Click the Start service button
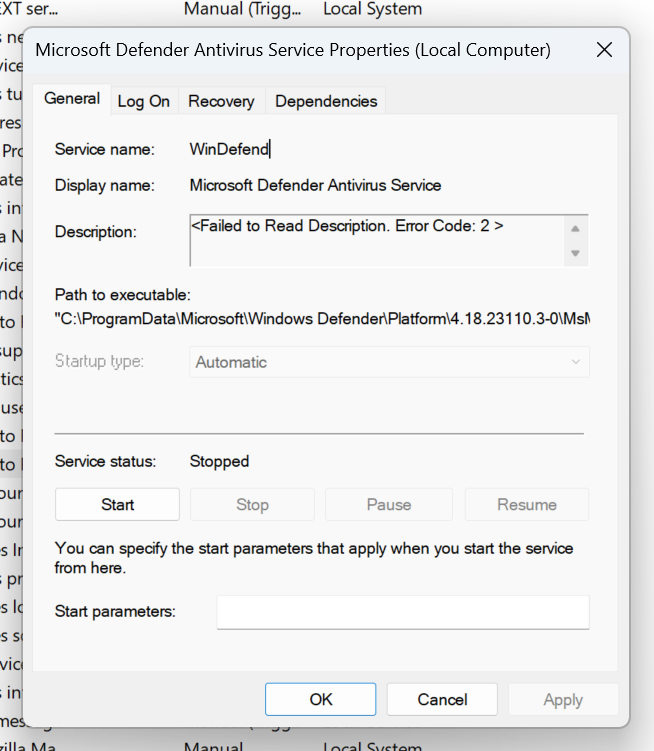The image size is (654, 751). coord(117,505)
